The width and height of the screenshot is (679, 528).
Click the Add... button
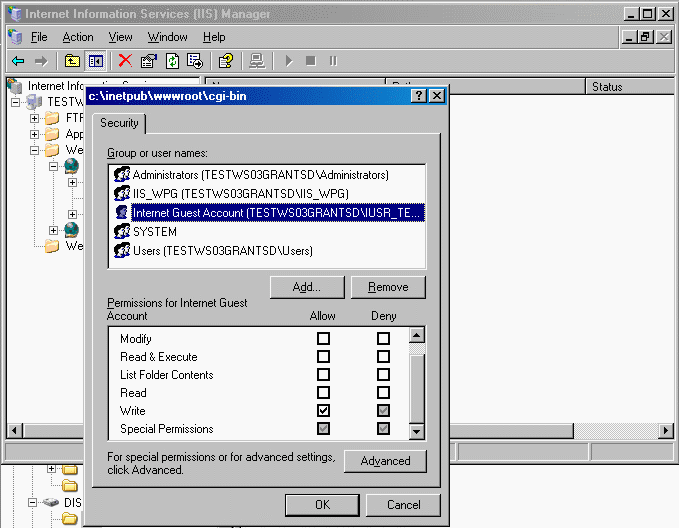307,287
